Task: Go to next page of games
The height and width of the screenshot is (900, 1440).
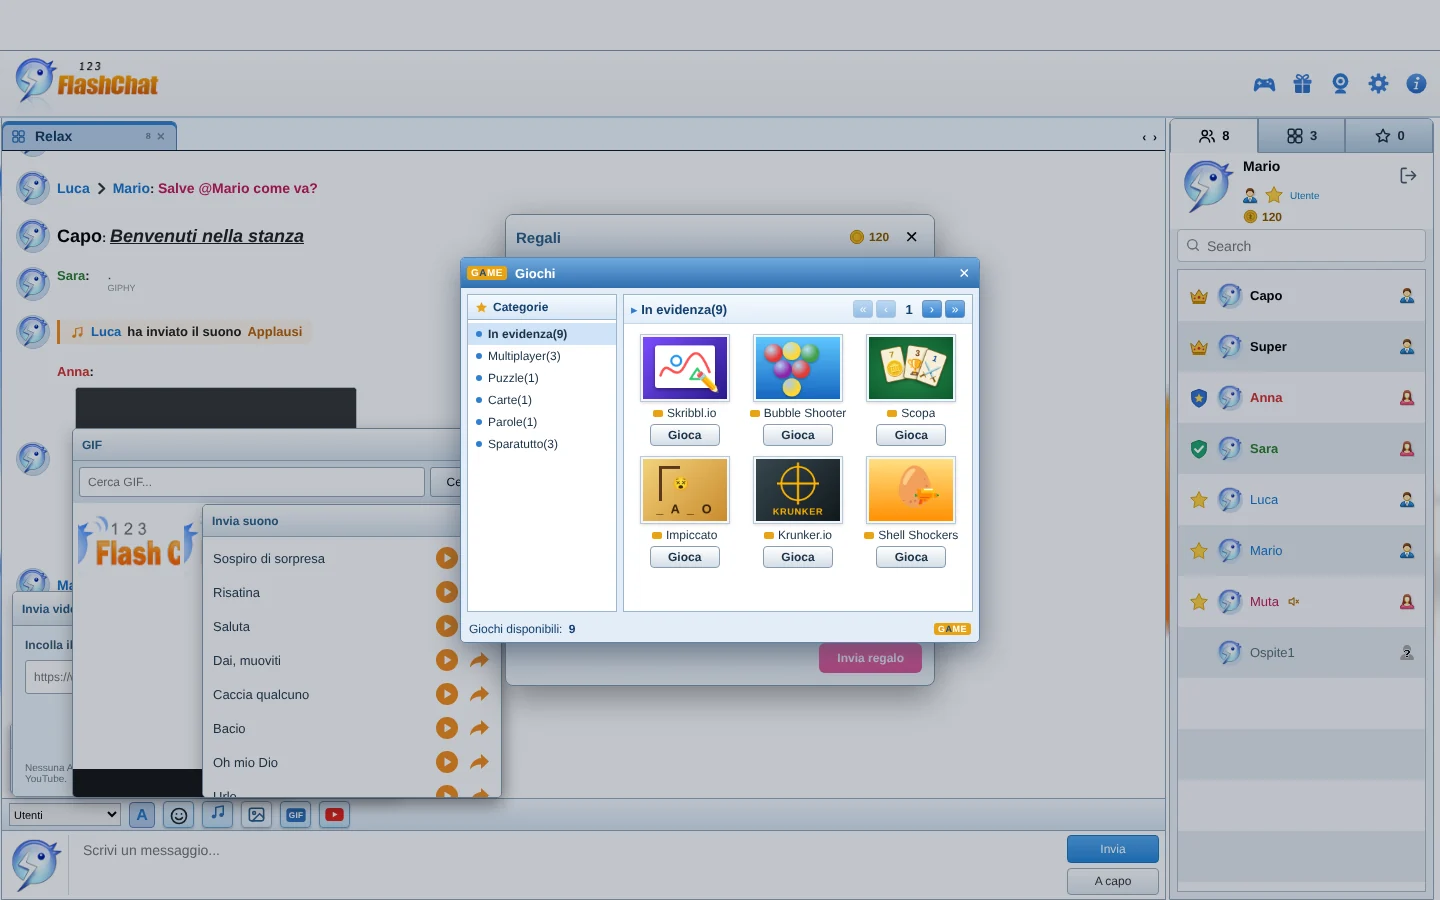Action: (x=932, y=310)
